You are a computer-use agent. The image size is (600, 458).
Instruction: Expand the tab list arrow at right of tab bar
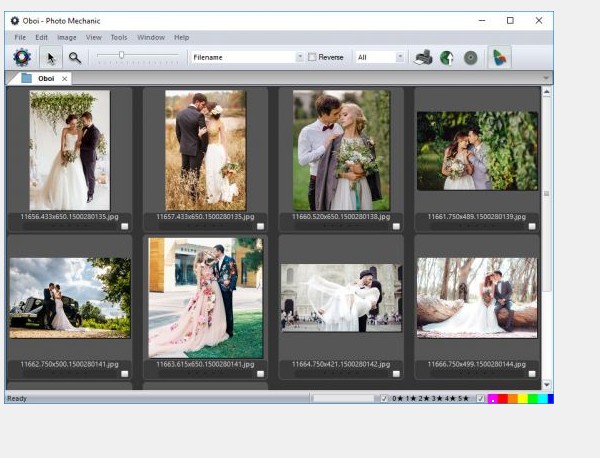(546, 78)
